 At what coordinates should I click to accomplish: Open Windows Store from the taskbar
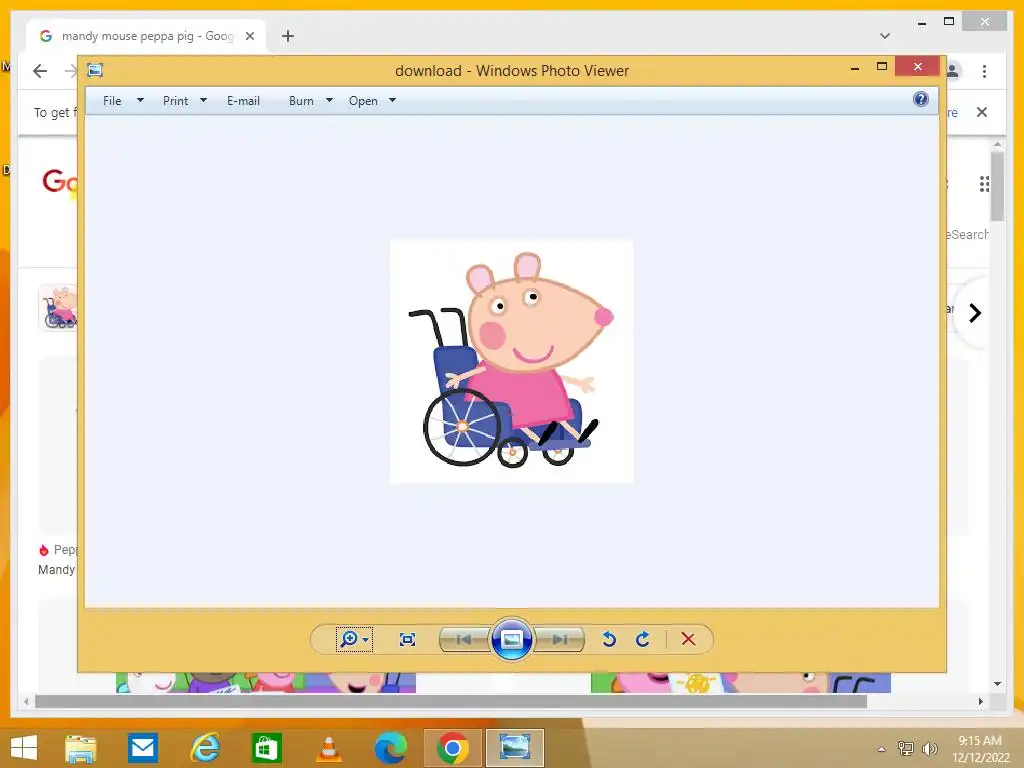(x=266, y=748)
